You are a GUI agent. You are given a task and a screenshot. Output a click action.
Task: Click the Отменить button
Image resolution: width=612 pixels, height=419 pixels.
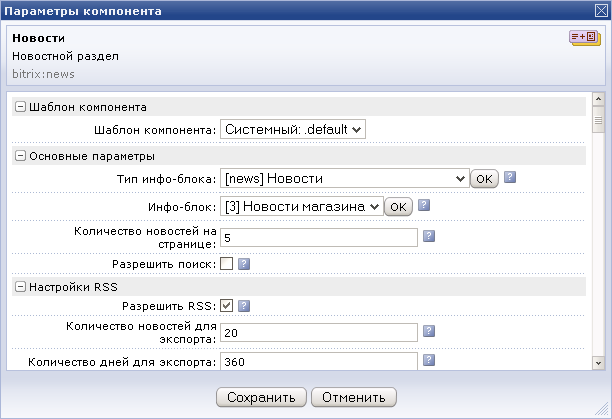354,397
